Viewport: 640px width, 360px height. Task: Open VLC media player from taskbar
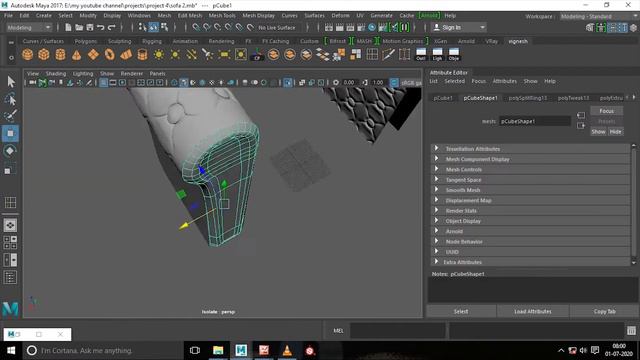287,350
